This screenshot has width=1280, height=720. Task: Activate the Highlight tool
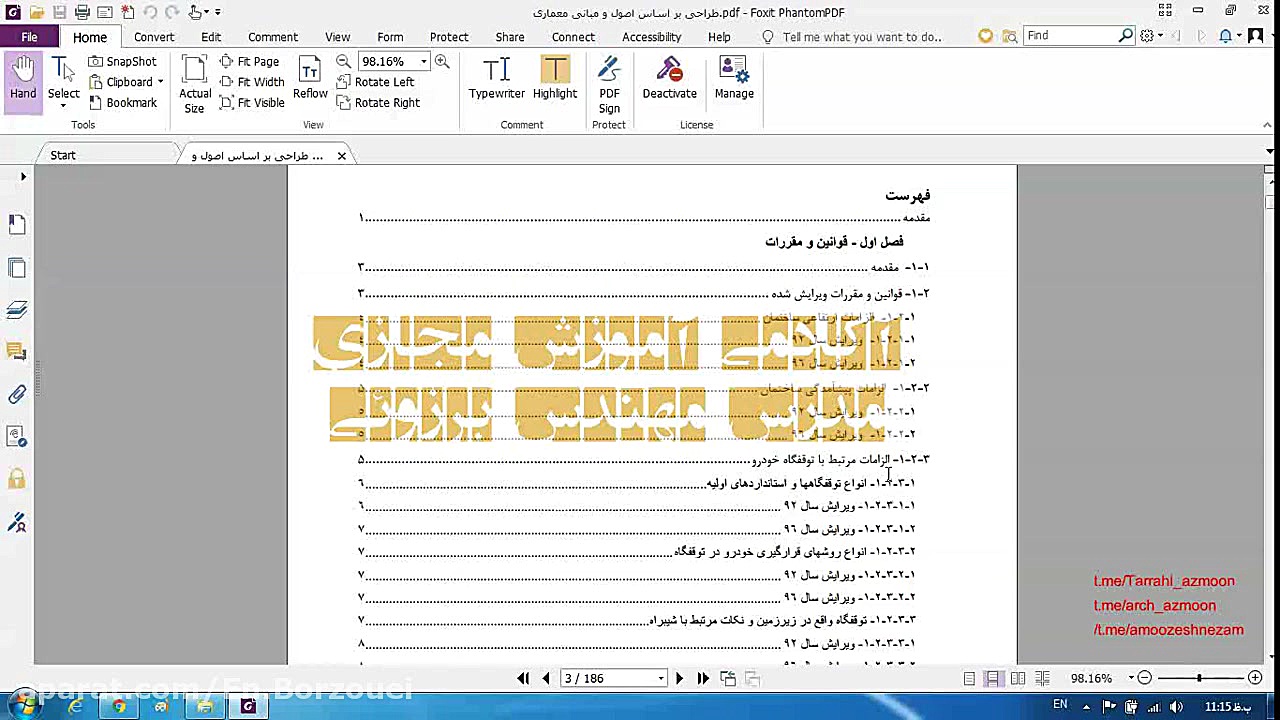tap(555, 78)
